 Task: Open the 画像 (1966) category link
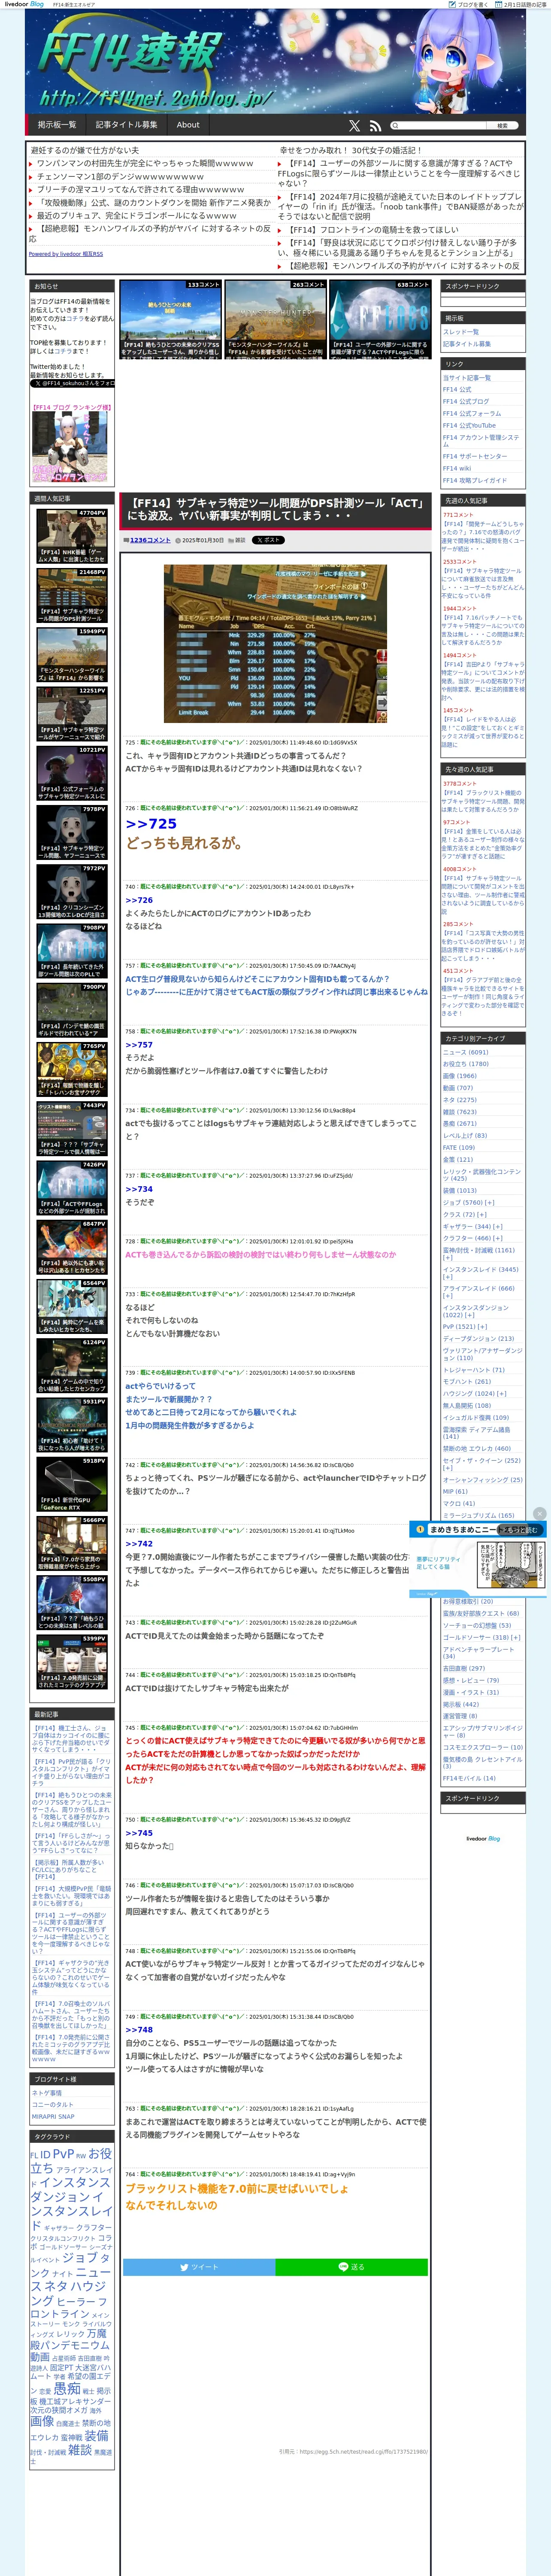[x=460, y=1076]
